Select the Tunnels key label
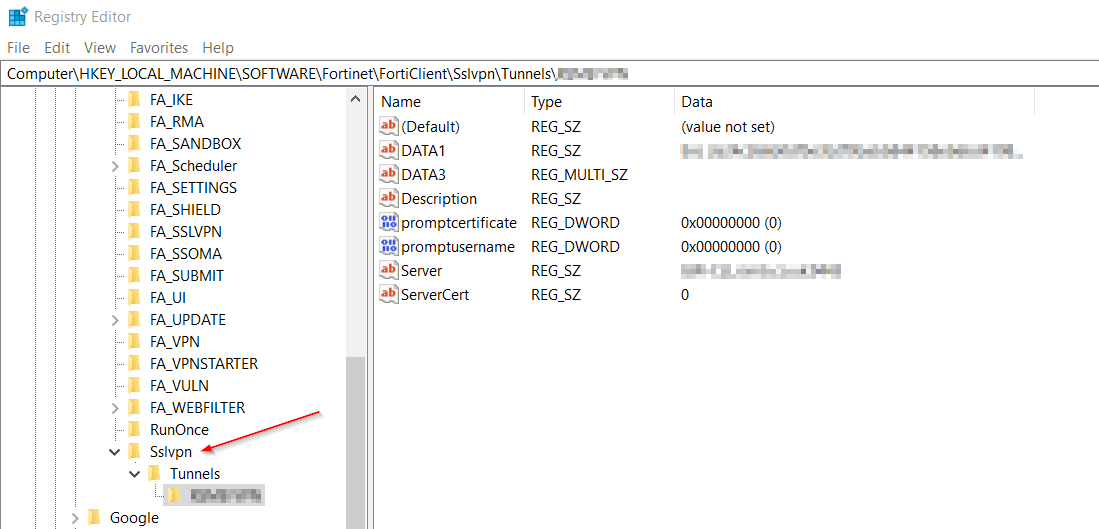Screen dimensions: 1099x529 point(195,474)
